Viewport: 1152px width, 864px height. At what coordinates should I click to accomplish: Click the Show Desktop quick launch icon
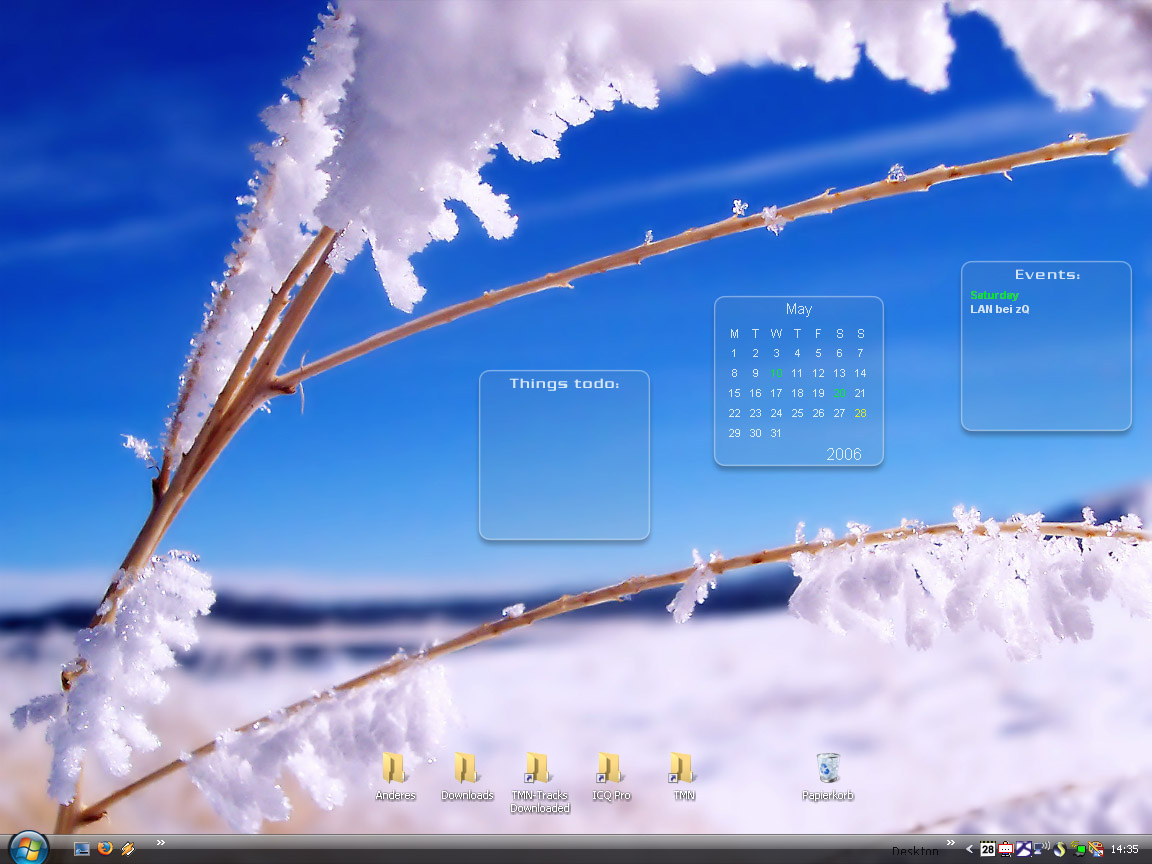pyautogui.click(x=82, y=849)
